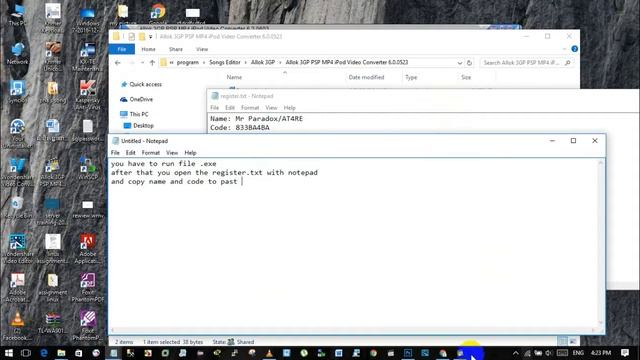Click 'Songs Editor' in address breadcrumb
This screenshot has width=640, height=360.
[x=225, y=62]
